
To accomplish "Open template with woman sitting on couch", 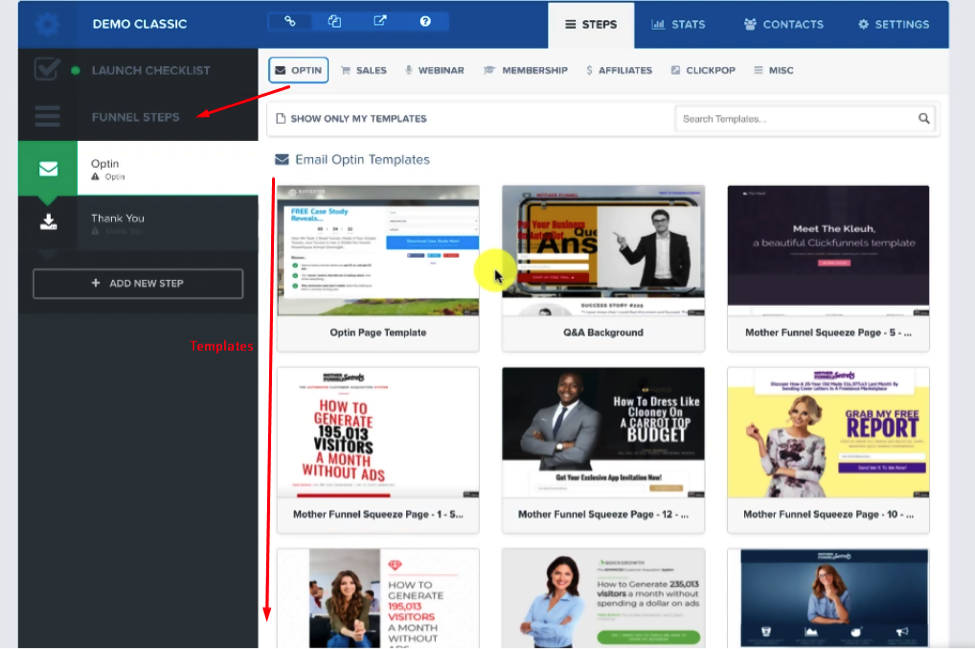I will coord(378,599).
